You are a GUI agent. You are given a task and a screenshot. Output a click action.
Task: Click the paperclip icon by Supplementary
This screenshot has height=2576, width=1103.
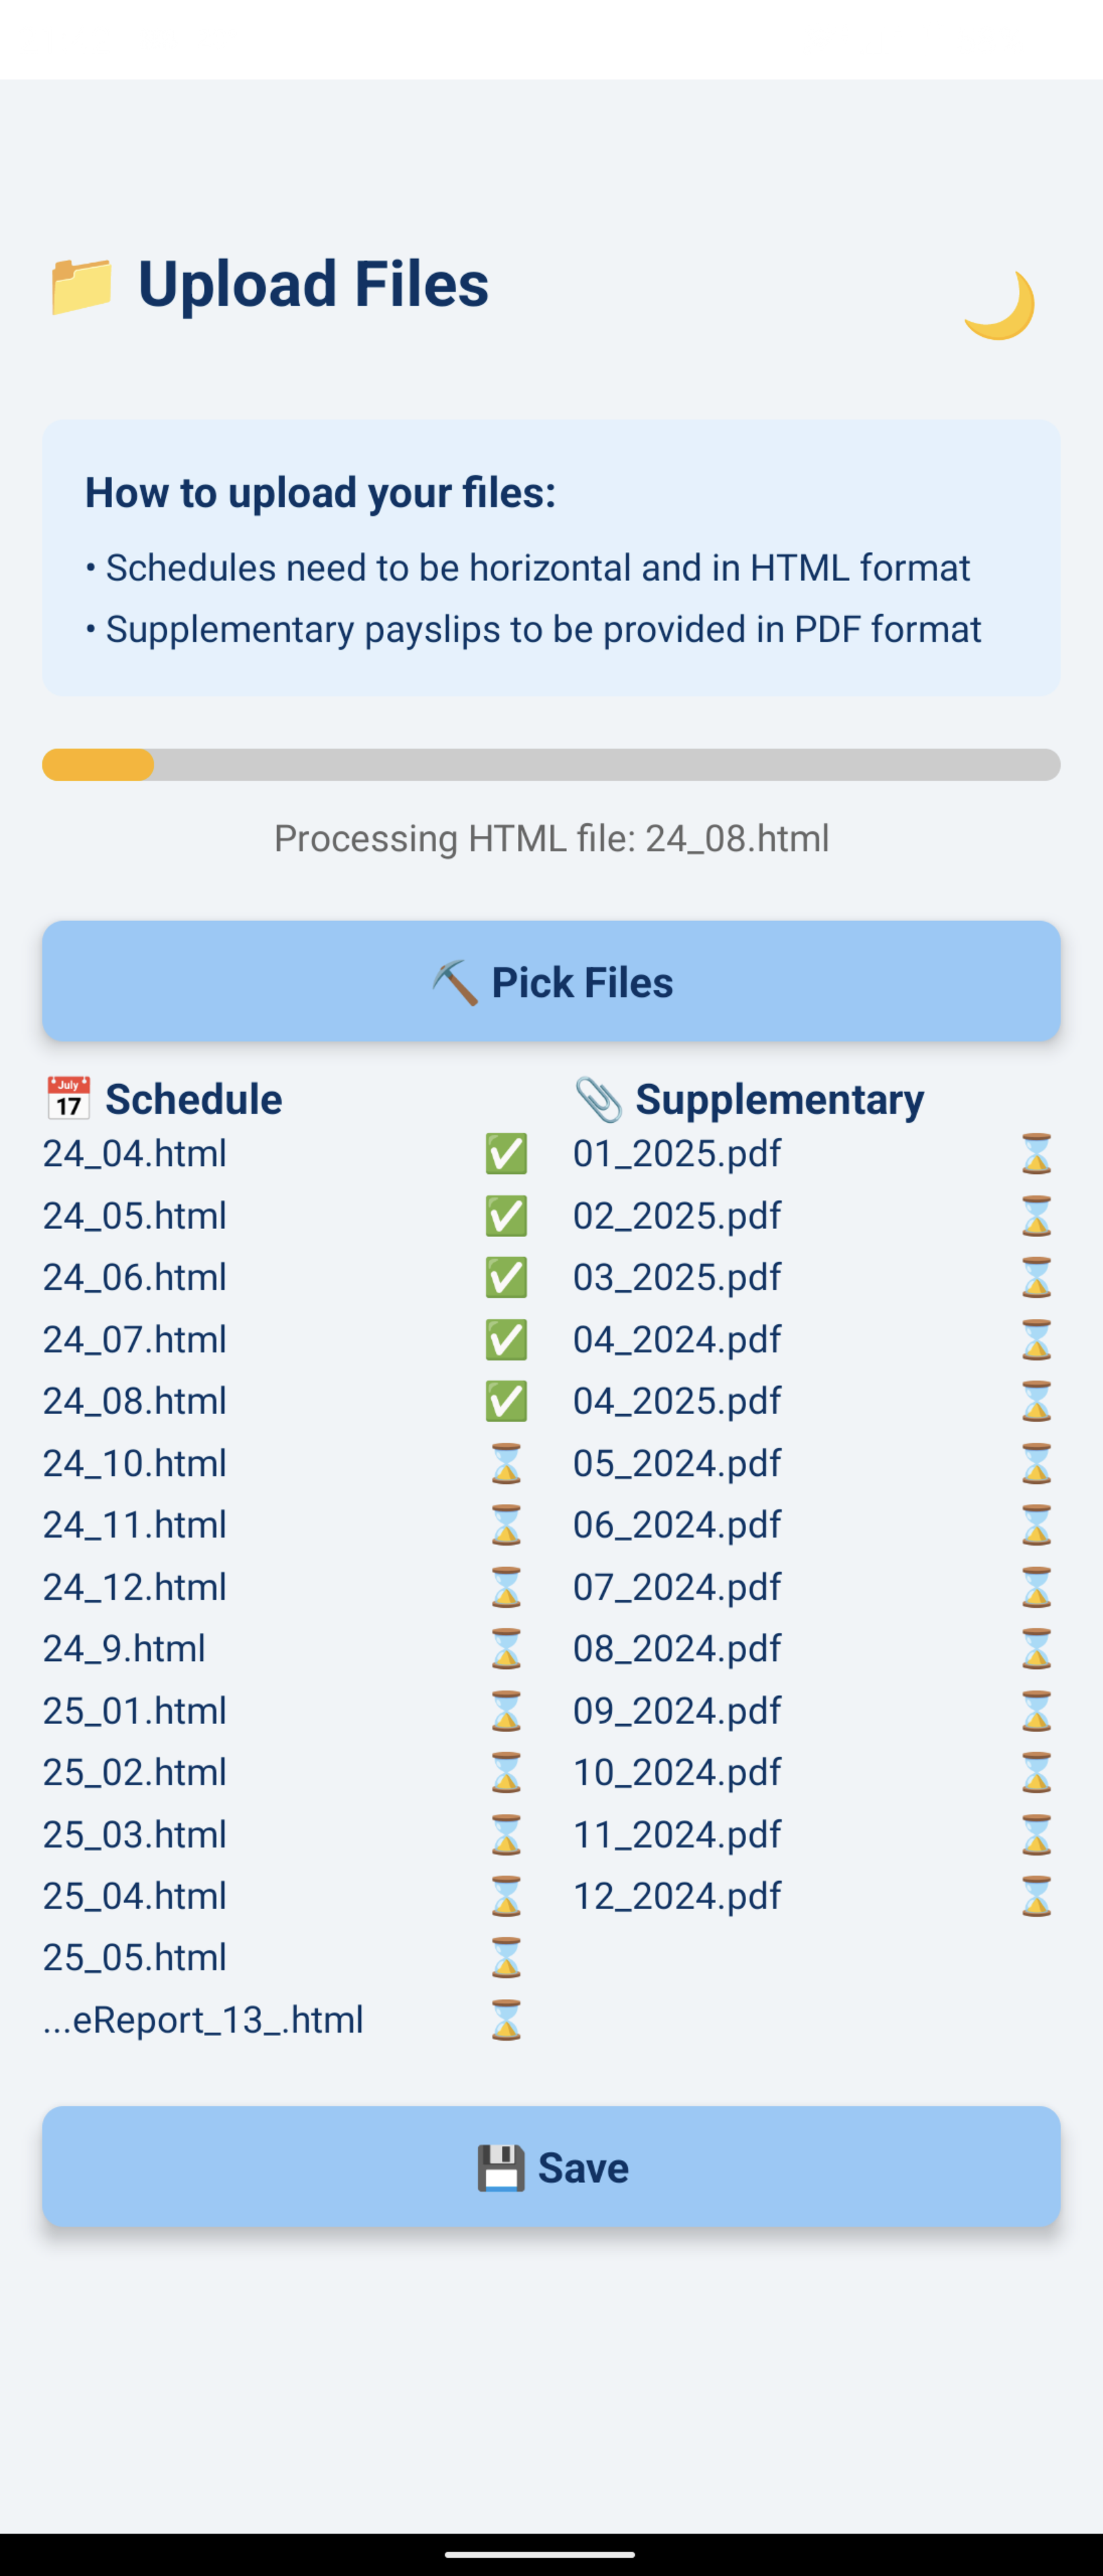point(598,1099)
